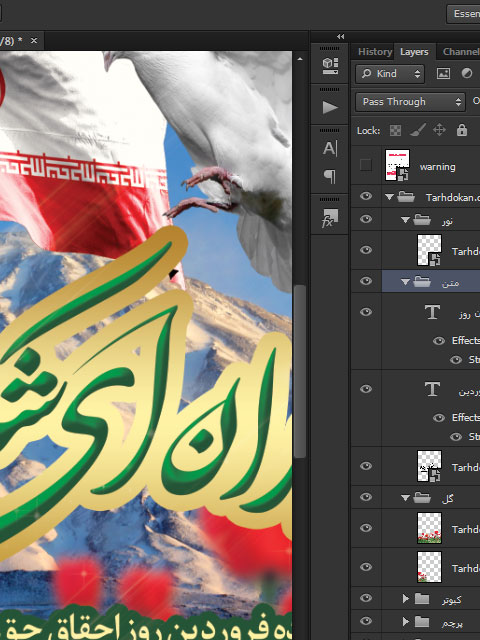Collapse the گل group
This screenshot has width=480, height=640.
click(405, 498)
